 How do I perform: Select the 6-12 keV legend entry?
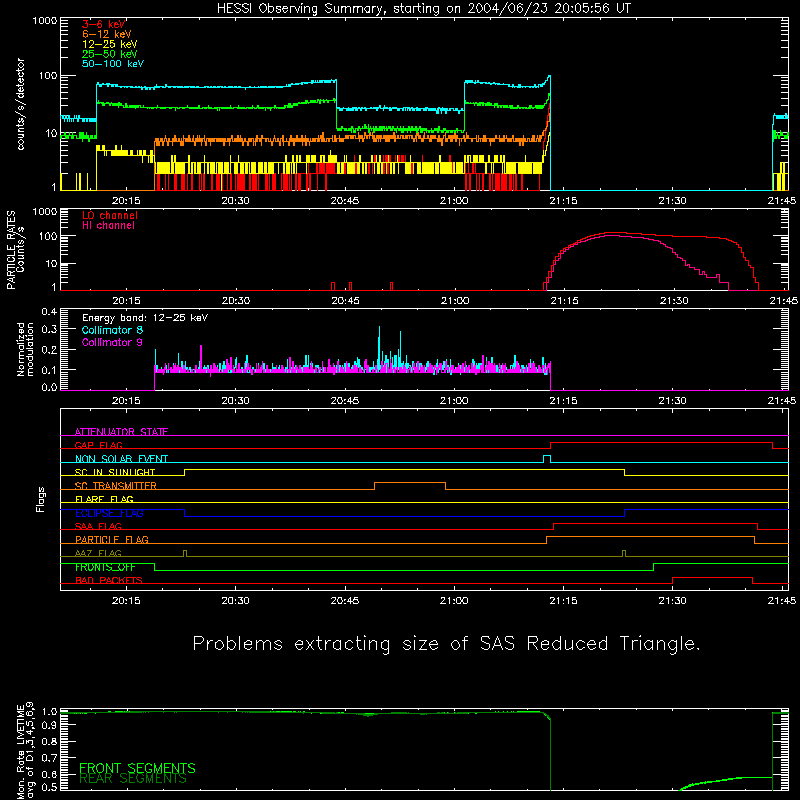(x=107, y=34)
